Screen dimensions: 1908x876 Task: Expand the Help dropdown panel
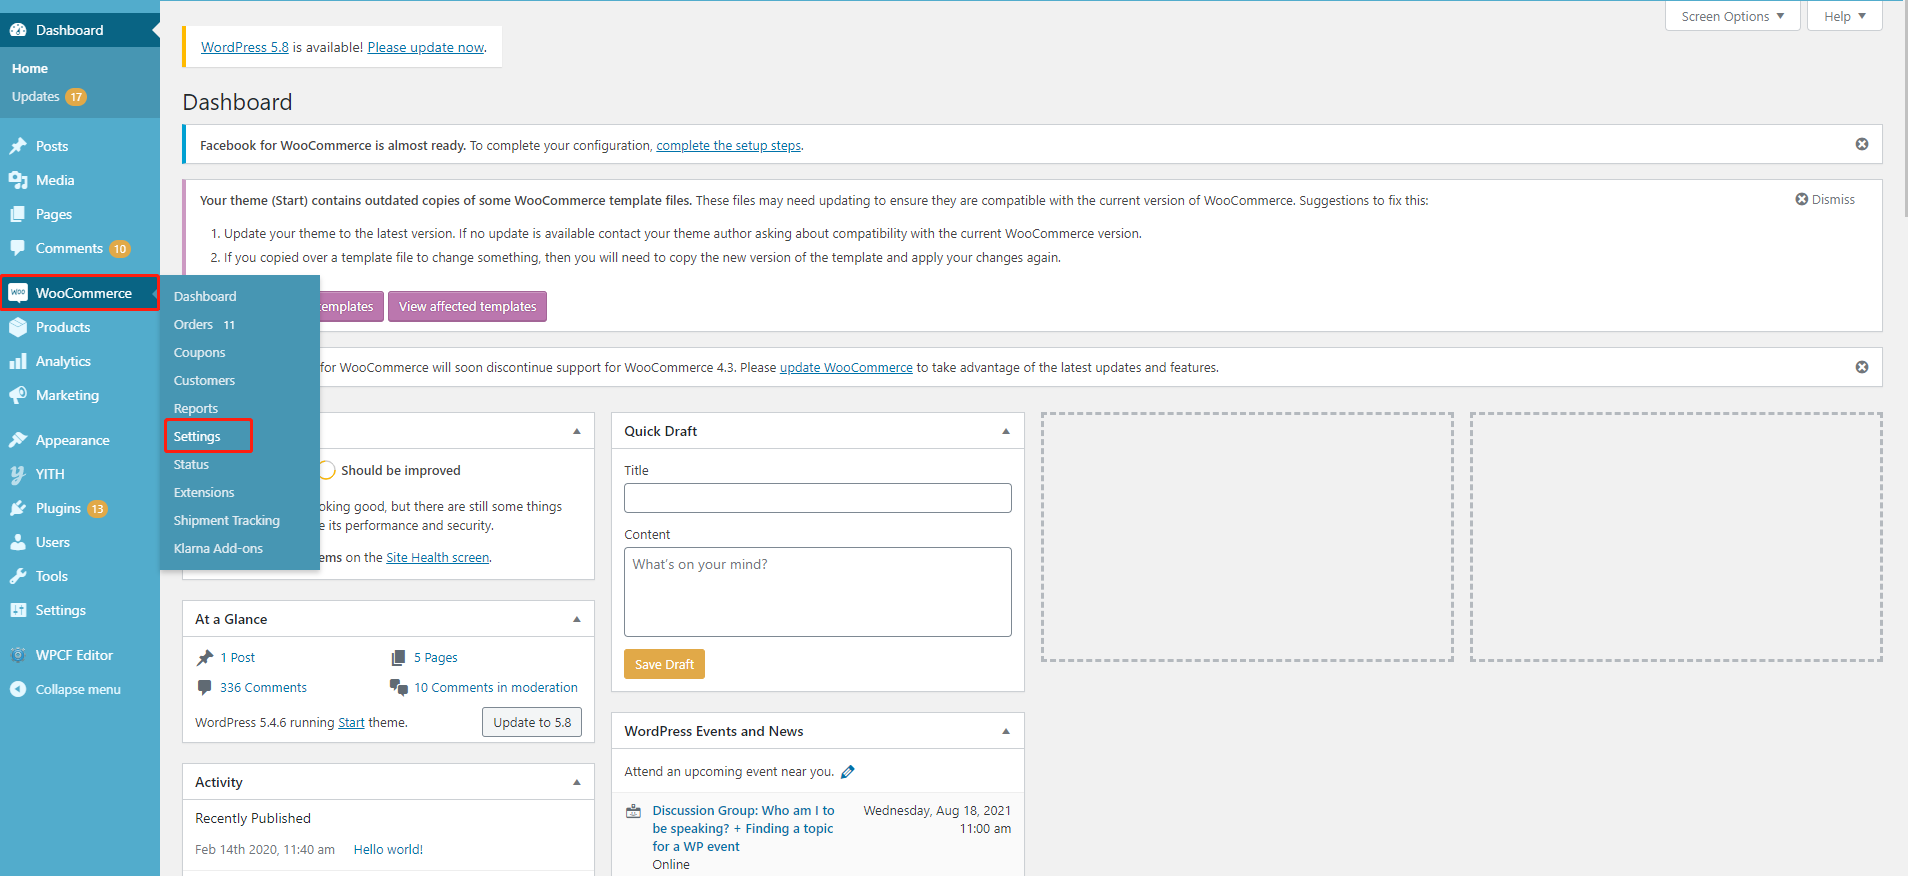click(1844, 17)
